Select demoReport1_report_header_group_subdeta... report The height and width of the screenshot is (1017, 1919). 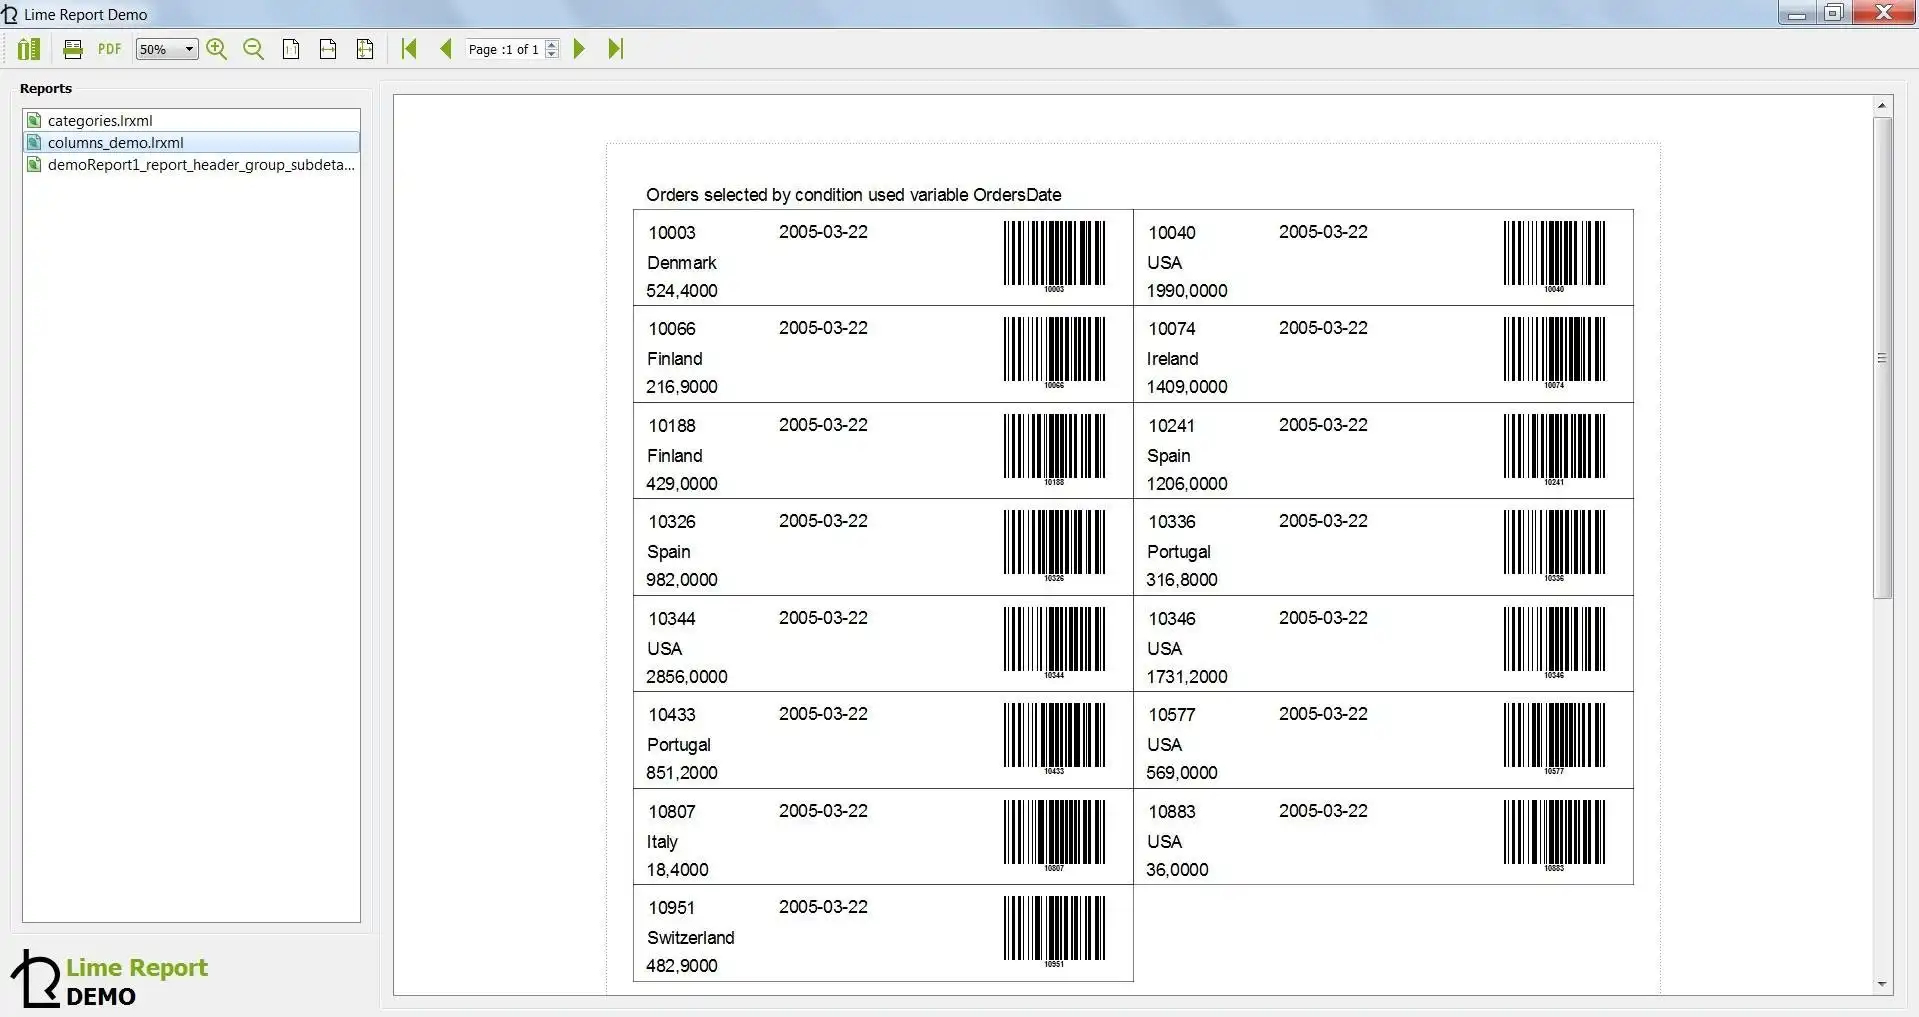(191, 164)
